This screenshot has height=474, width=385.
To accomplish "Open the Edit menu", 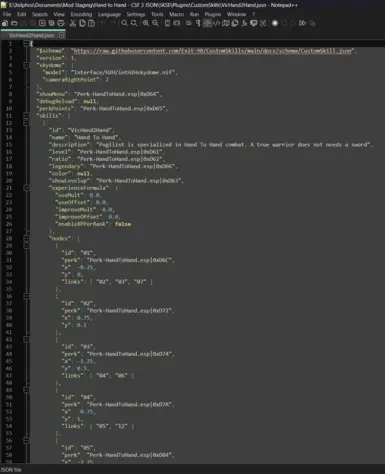I will click(x=21, y=14).
